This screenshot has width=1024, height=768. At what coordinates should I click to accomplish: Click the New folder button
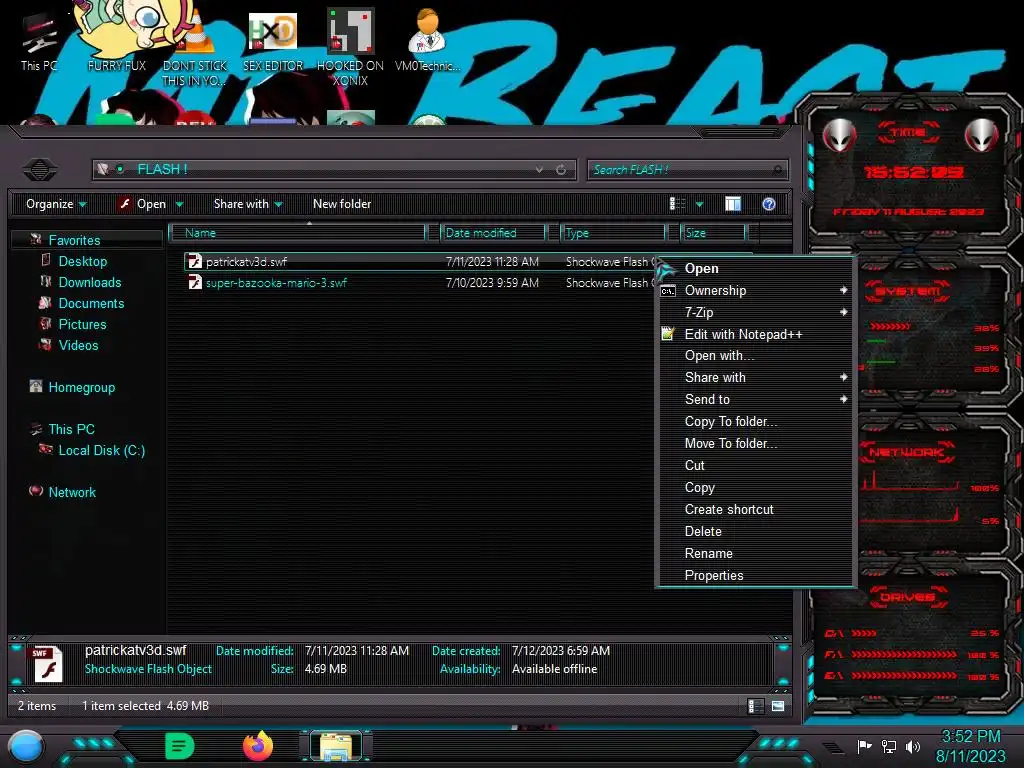(342, 204)
